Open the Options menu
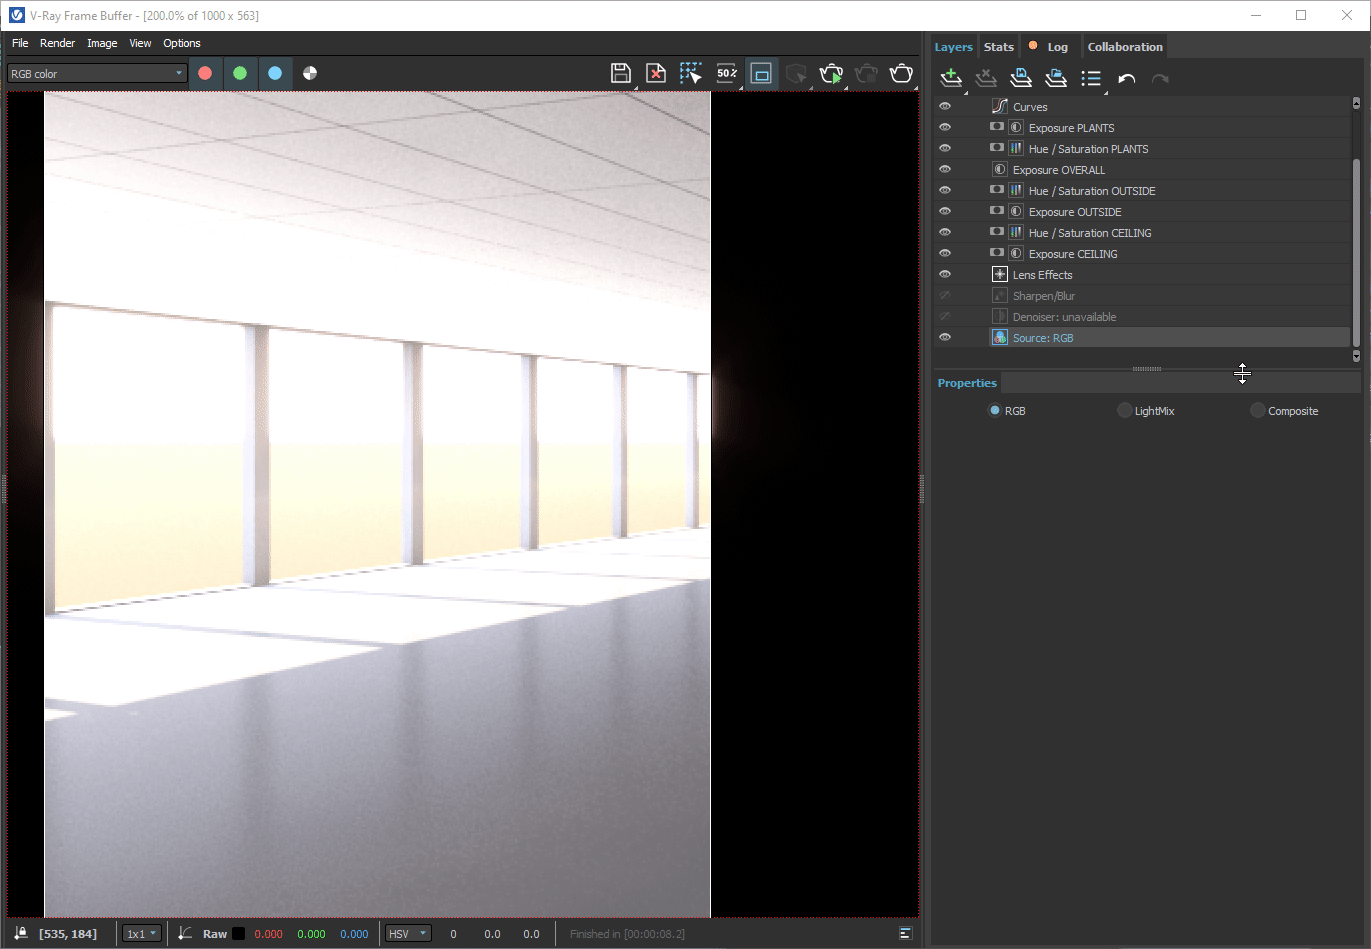This screenshot has height=949, width=1371. (x=182, y=43)
